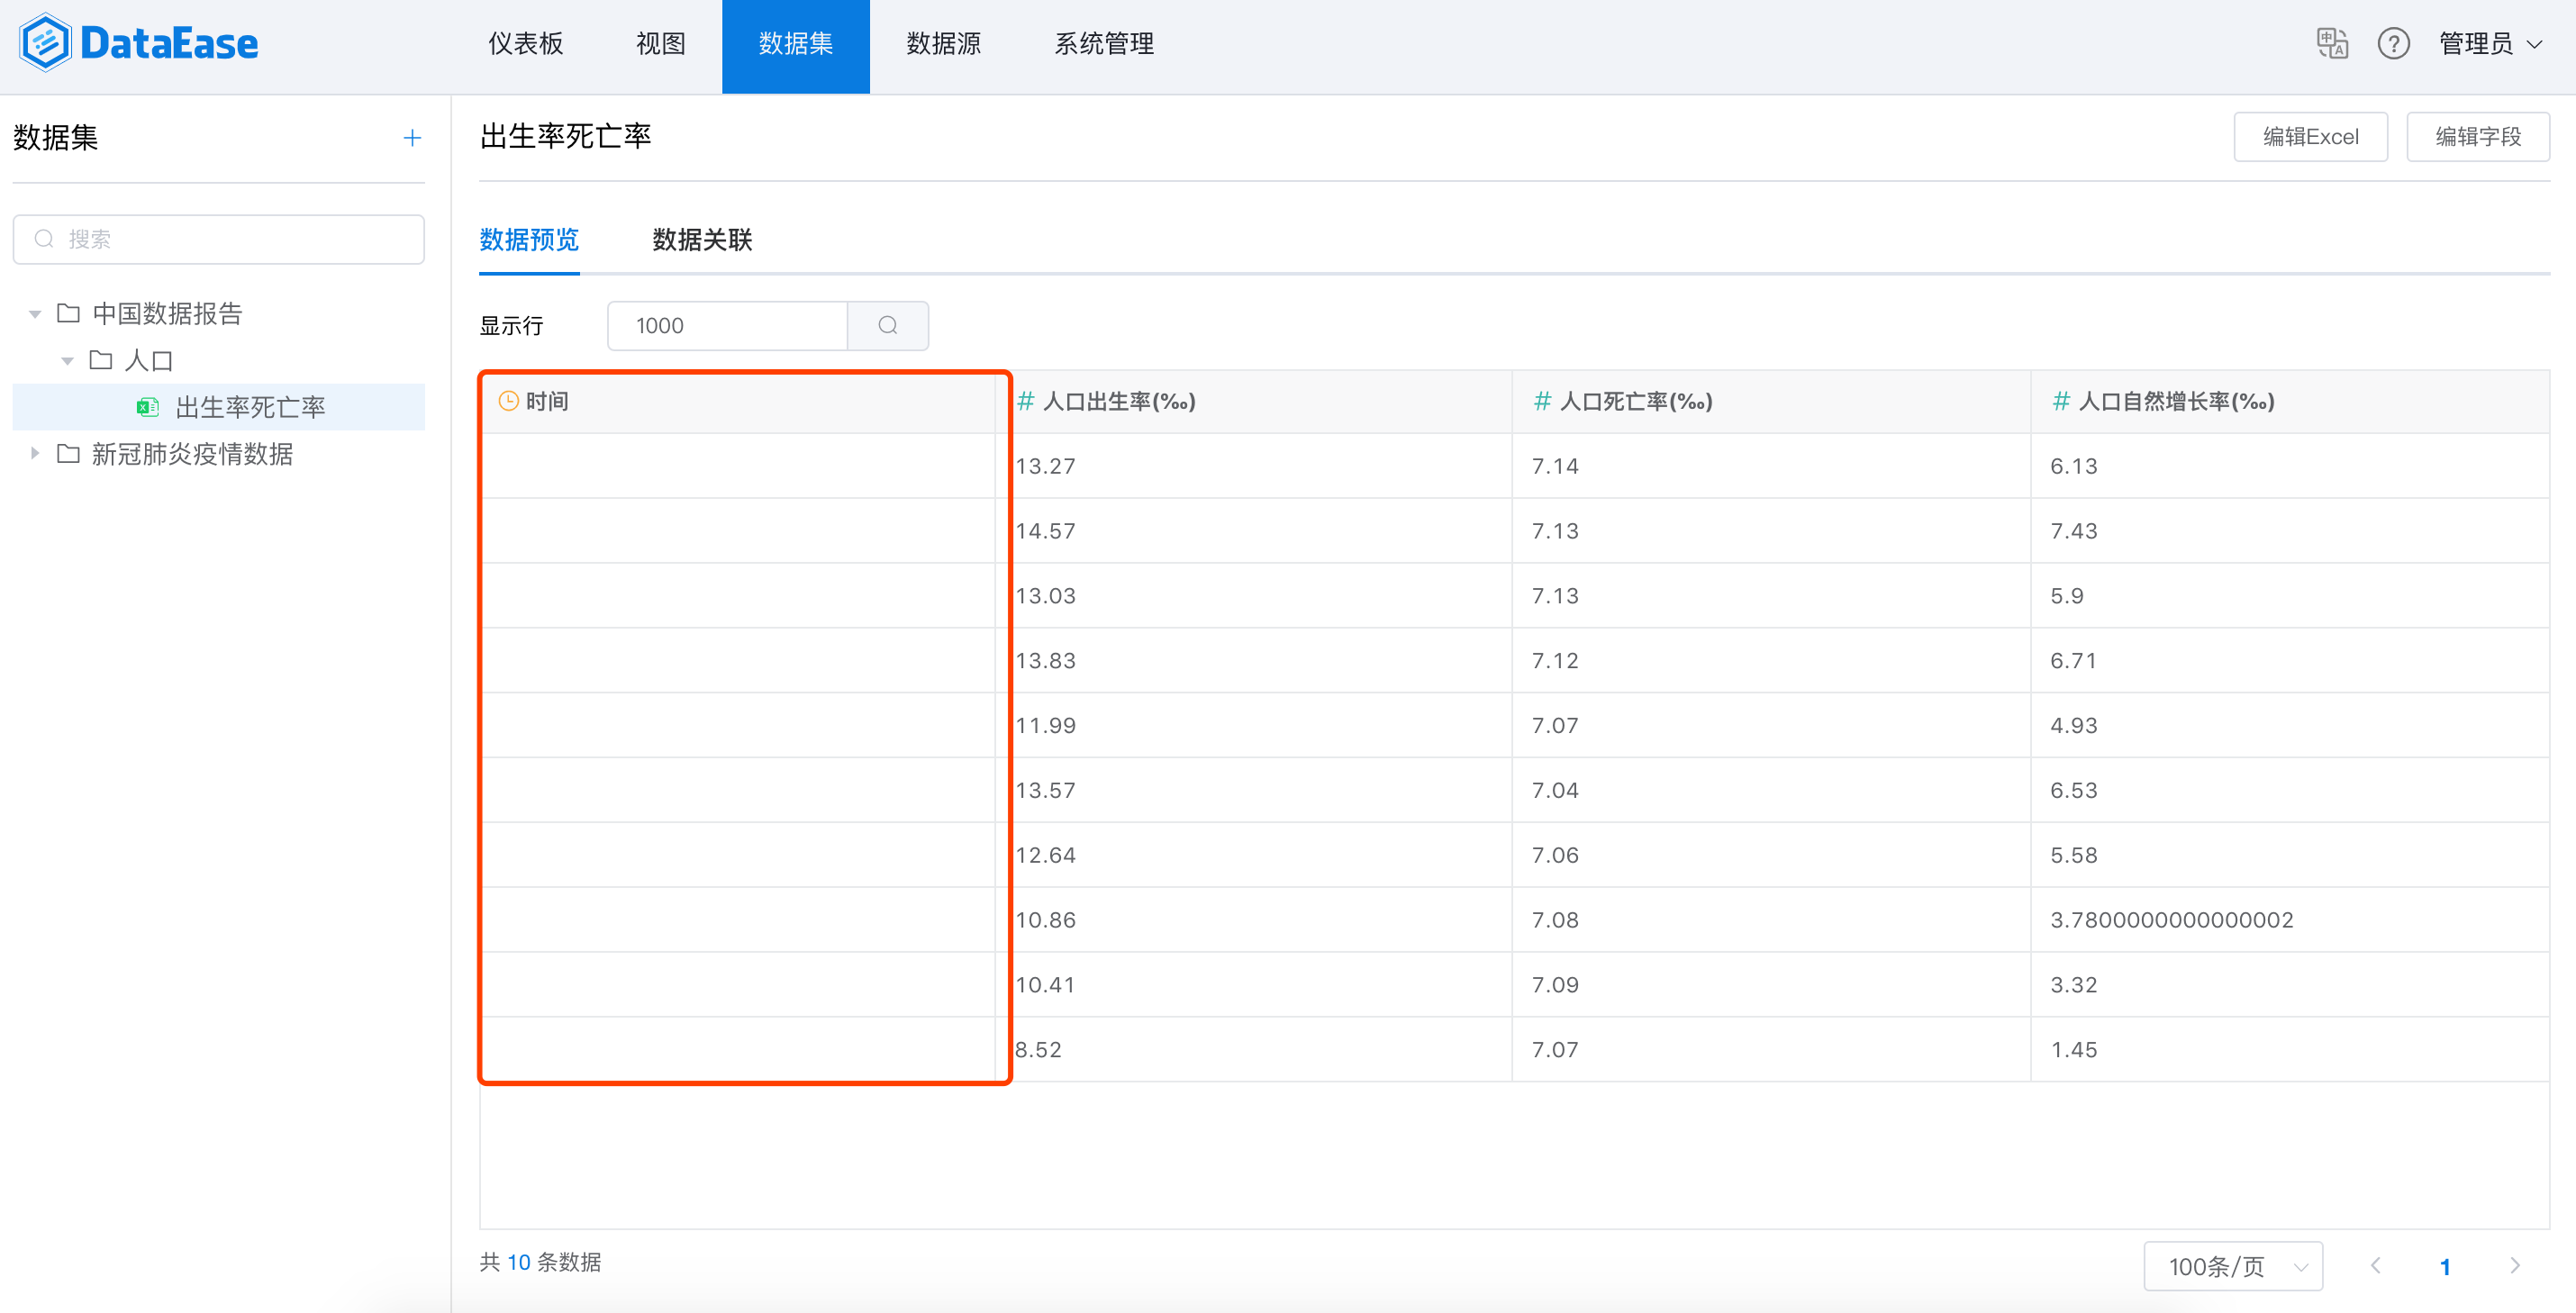Viewport: 2576px width, 1313px height.
Task: Open the 数据源 menu
Action: 944,44
